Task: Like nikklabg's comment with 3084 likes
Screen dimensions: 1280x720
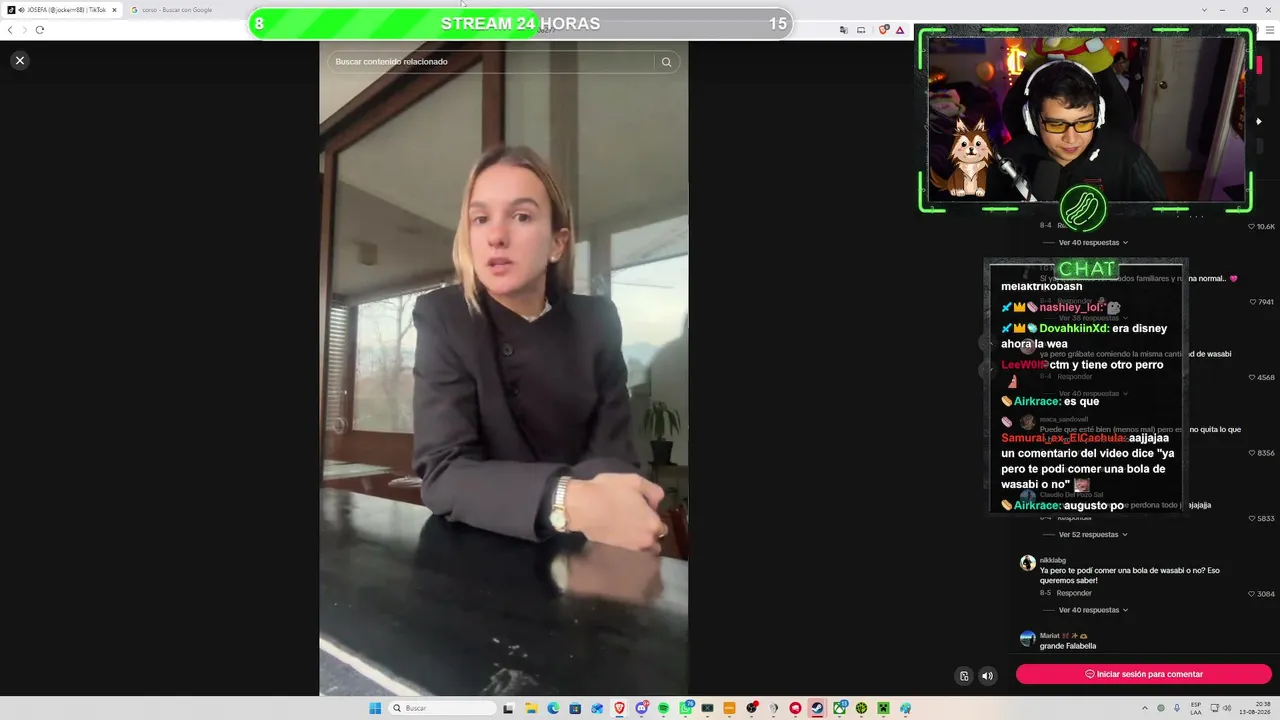Action: (x=1252, y=594)
